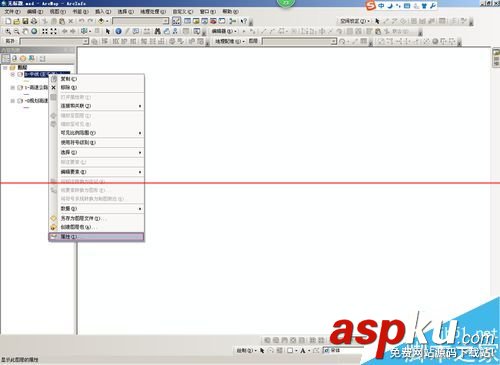Screen dimensions: 500x365
Task: Choose 创建图层包 in context menu
Action: (x=97, y=227)
